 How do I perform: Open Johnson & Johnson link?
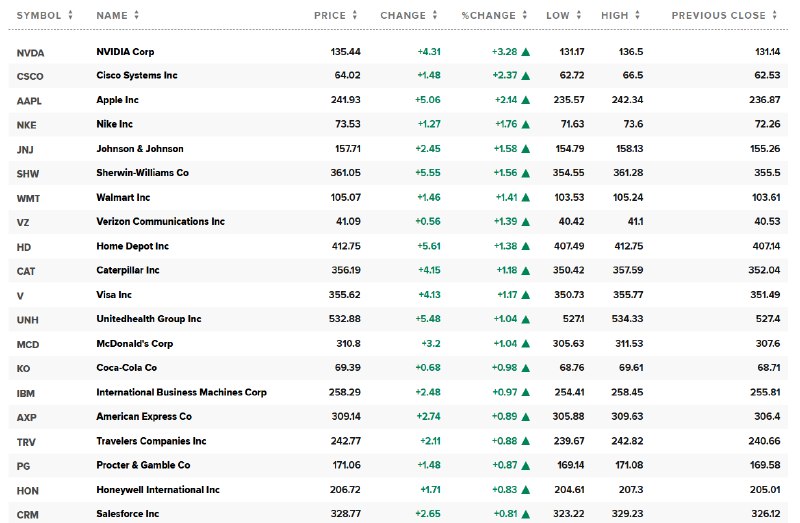[140, 148]
